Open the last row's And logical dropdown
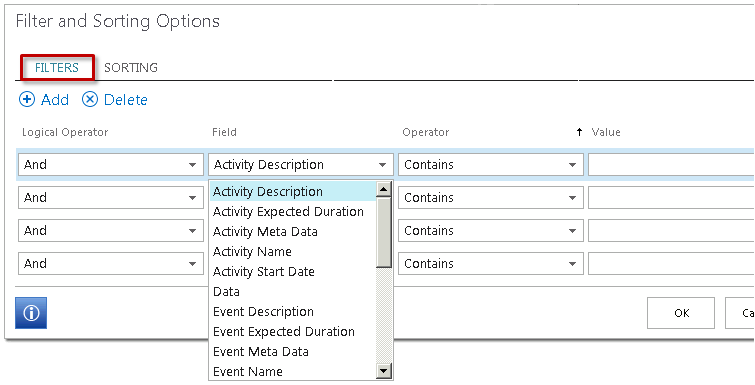755x385 pixels. coord(111,264)
